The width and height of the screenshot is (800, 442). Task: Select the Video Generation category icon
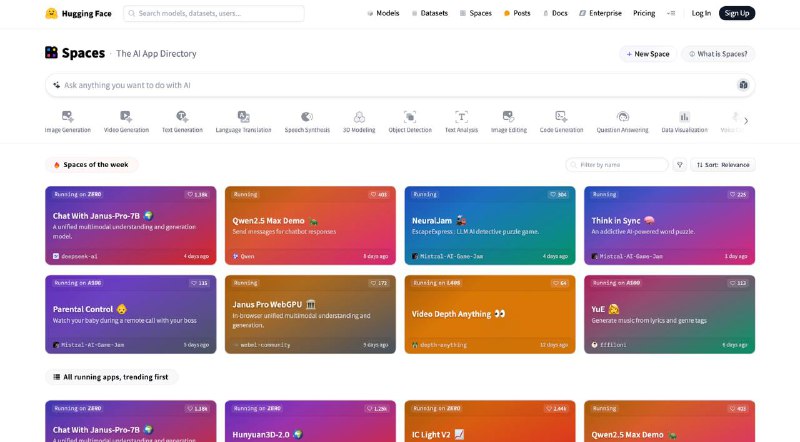pos(126,117)
